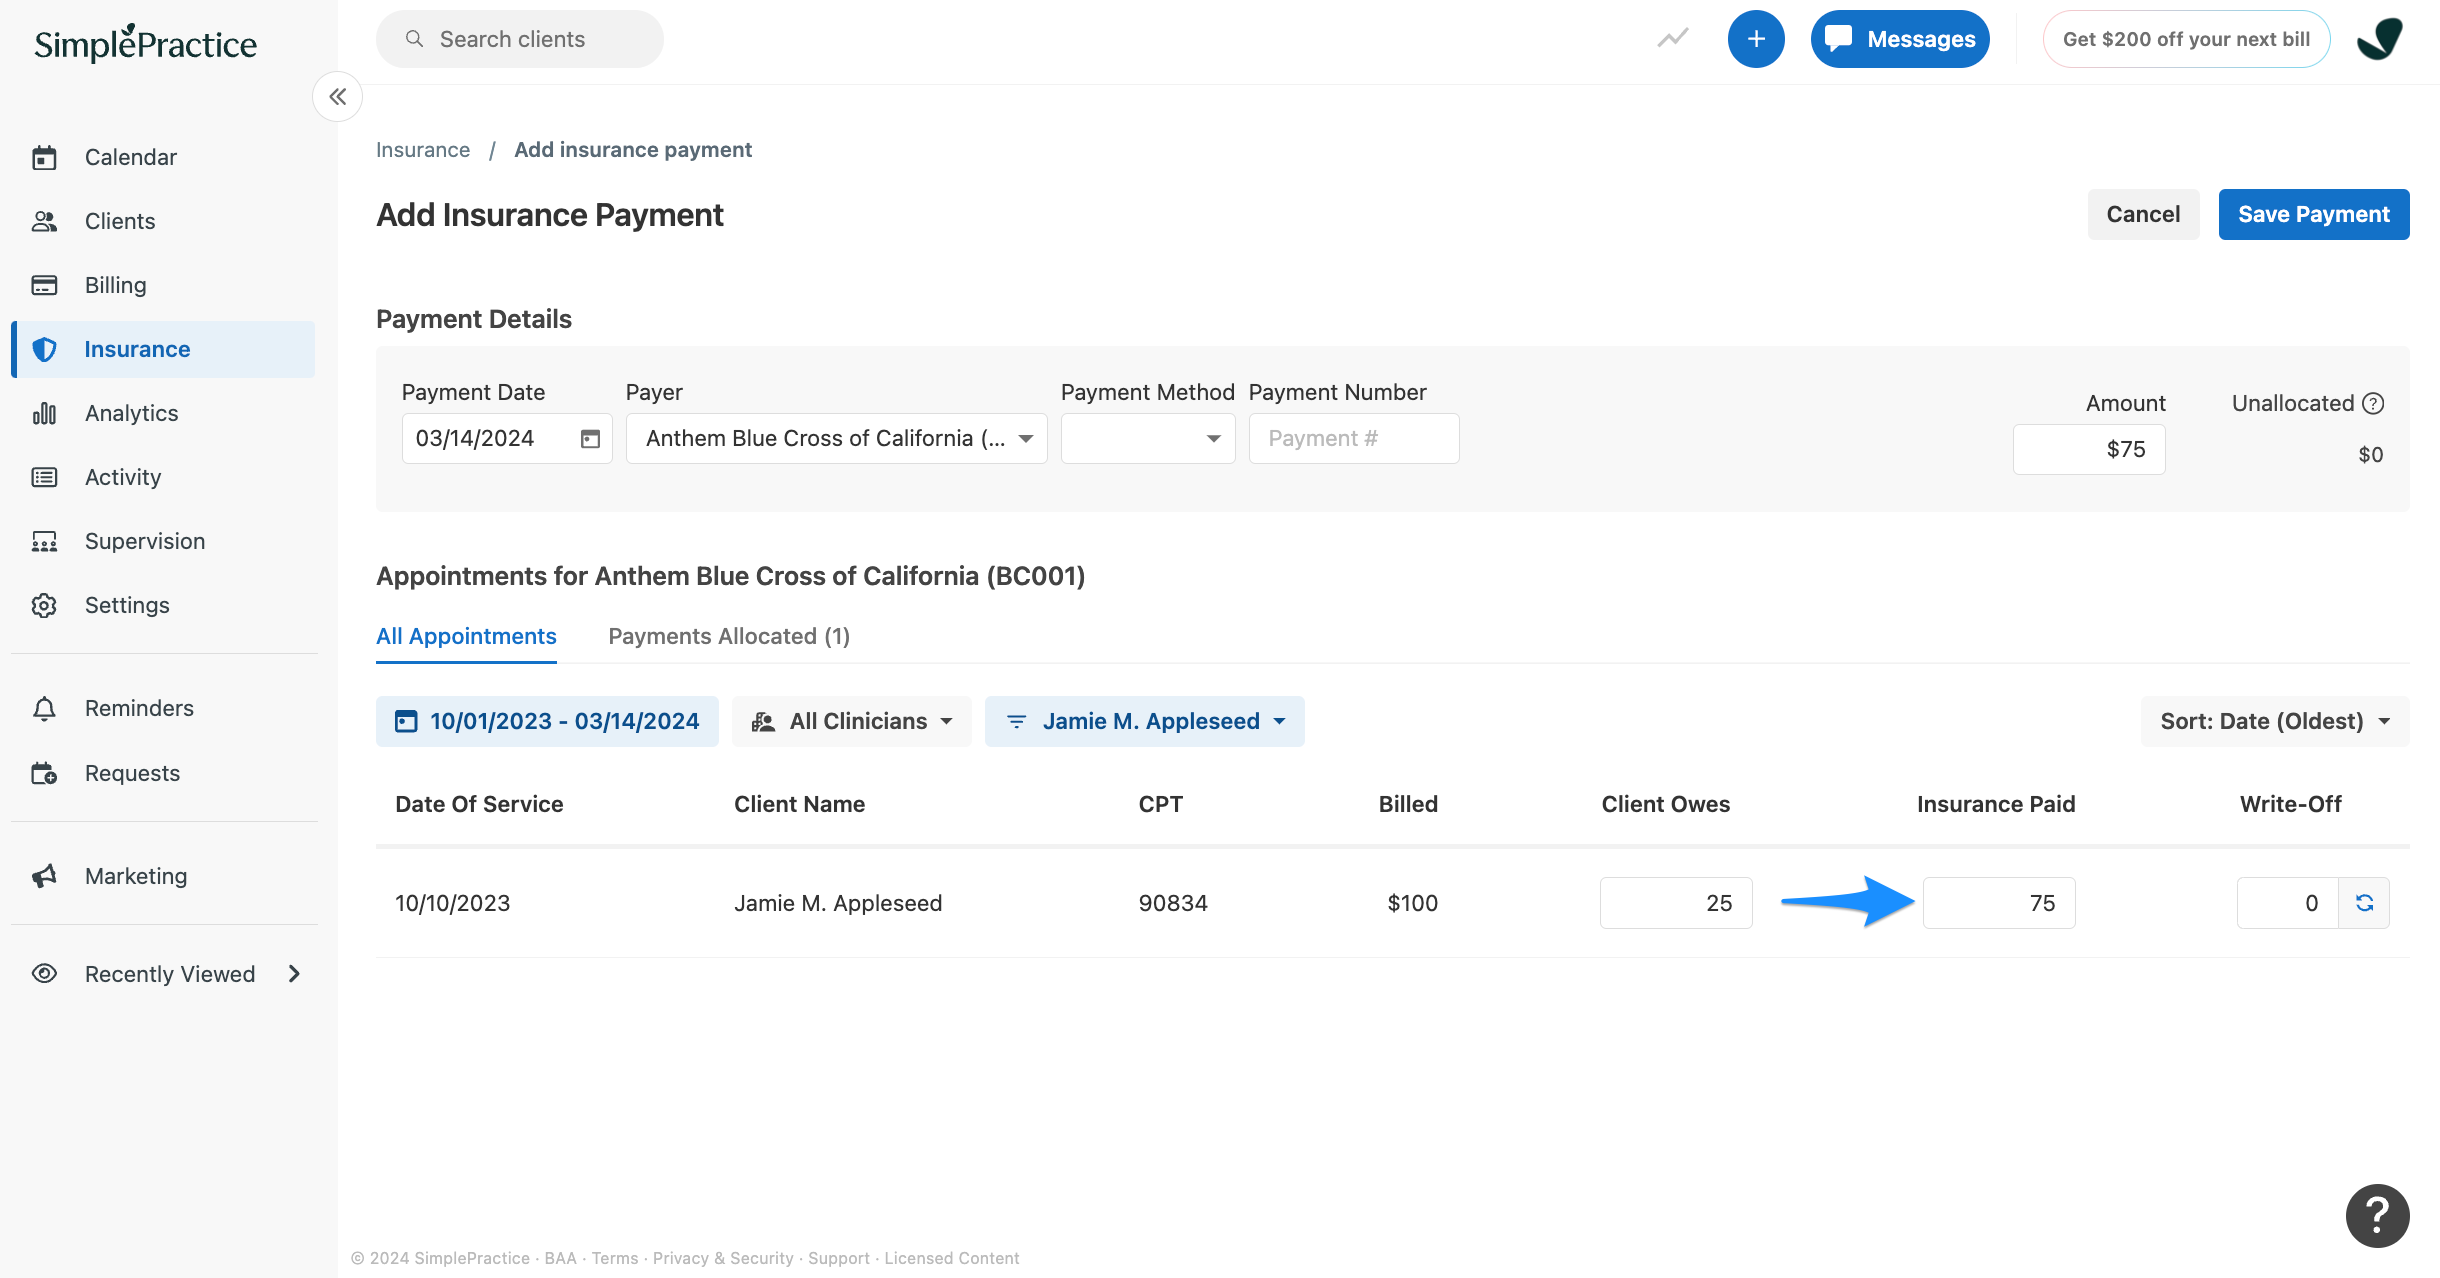Open the Jamie M. Appleseed client filter
This screenshot has width=2440, height=1278.
(1145, 721)
